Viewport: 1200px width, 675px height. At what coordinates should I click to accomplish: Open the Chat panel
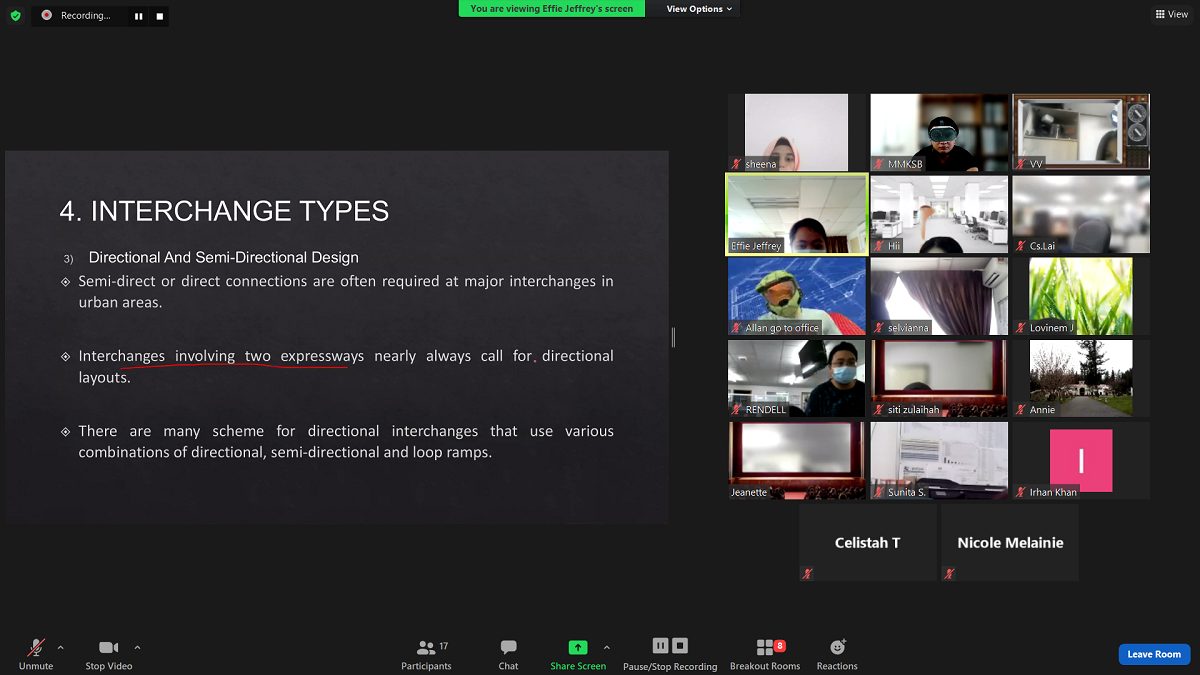click(x=508, y=655)
